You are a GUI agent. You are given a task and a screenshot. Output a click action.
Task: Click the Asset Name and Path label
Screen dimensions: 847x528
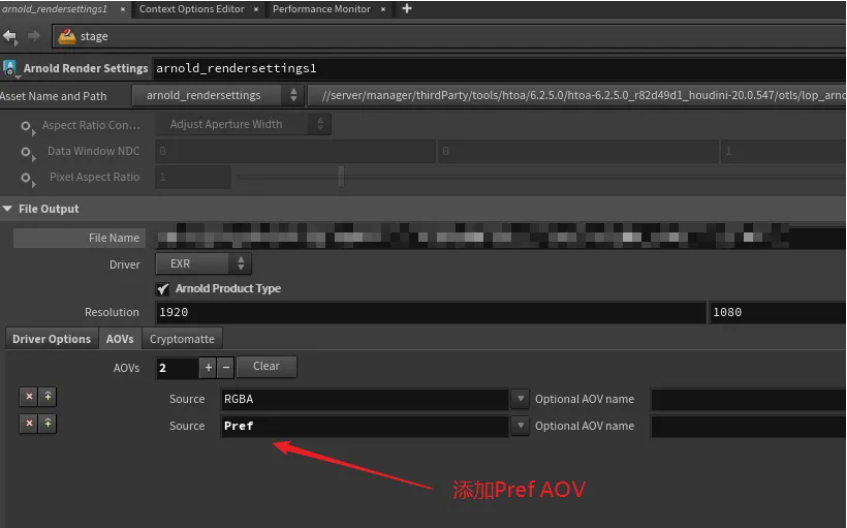[53, 96]
